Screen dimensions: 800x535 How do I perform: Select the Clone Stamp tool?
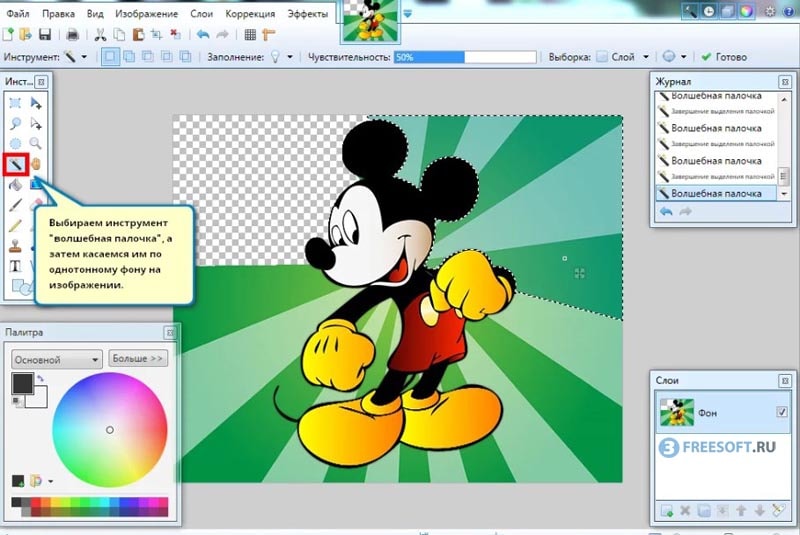15,246
